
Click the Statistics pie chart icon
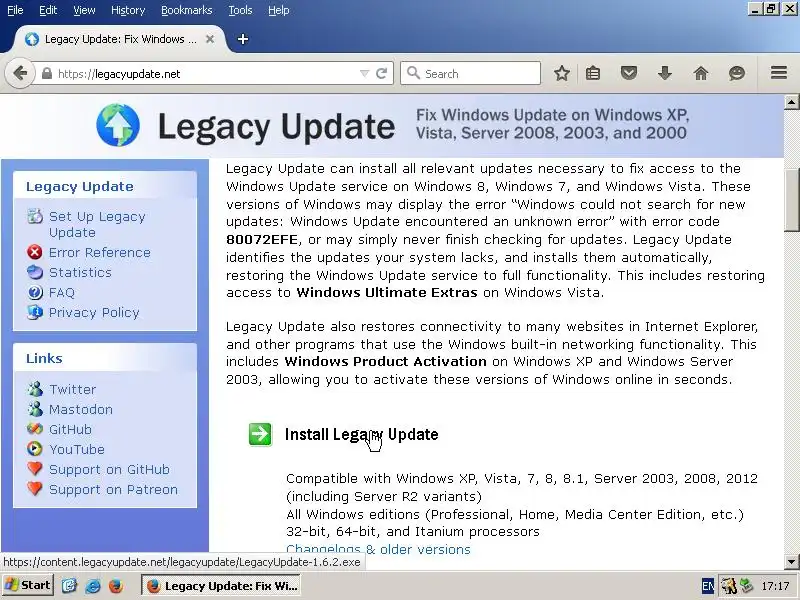(x=35, y=272)
